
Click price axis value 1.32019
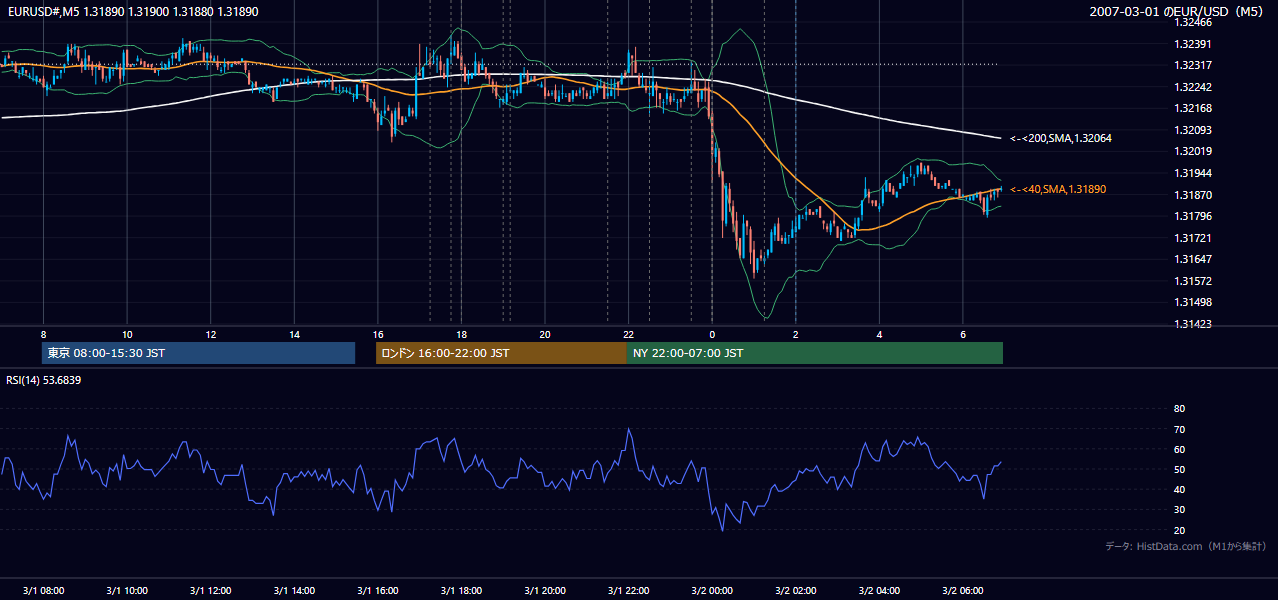click(1193, 151)
